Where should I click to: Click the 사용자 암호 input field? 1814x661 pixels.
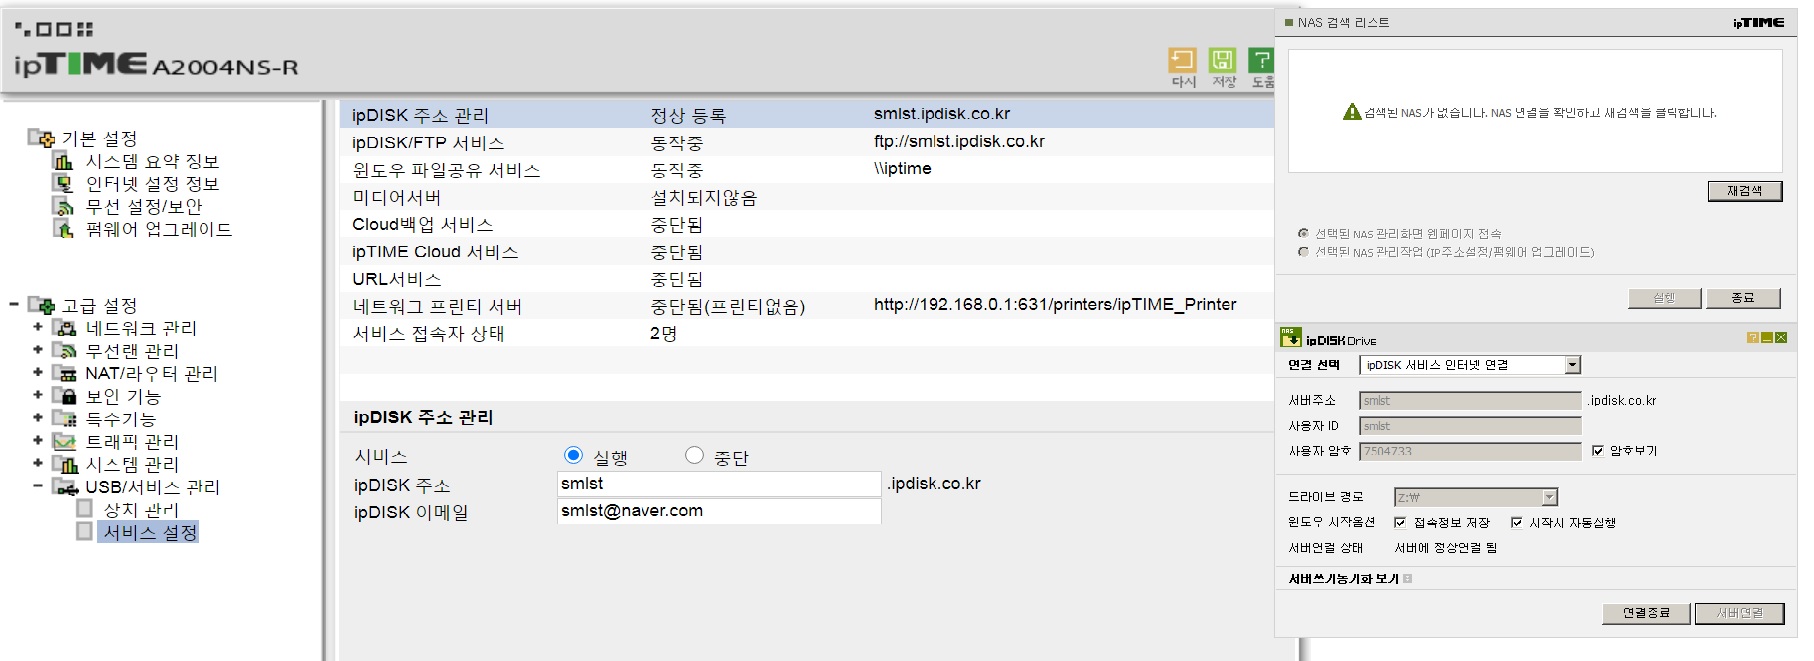1470,451
